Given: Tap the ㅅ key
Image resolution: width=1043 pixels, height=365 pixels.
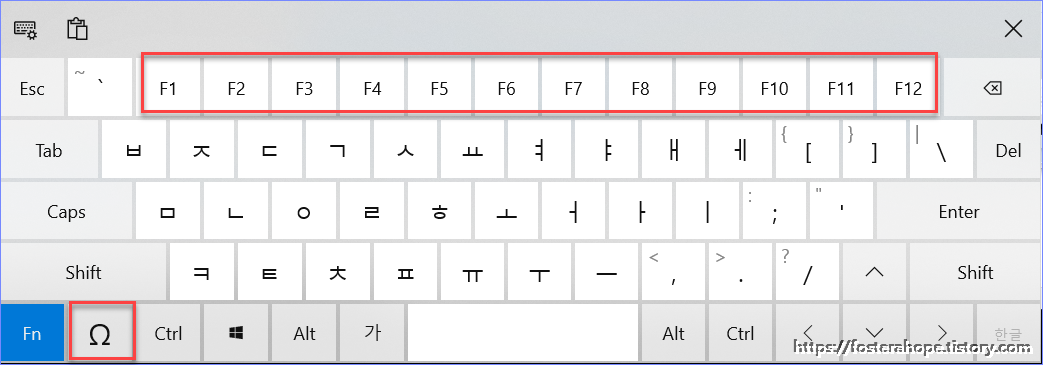Looking at the screenshot, I should coord(405,151).
